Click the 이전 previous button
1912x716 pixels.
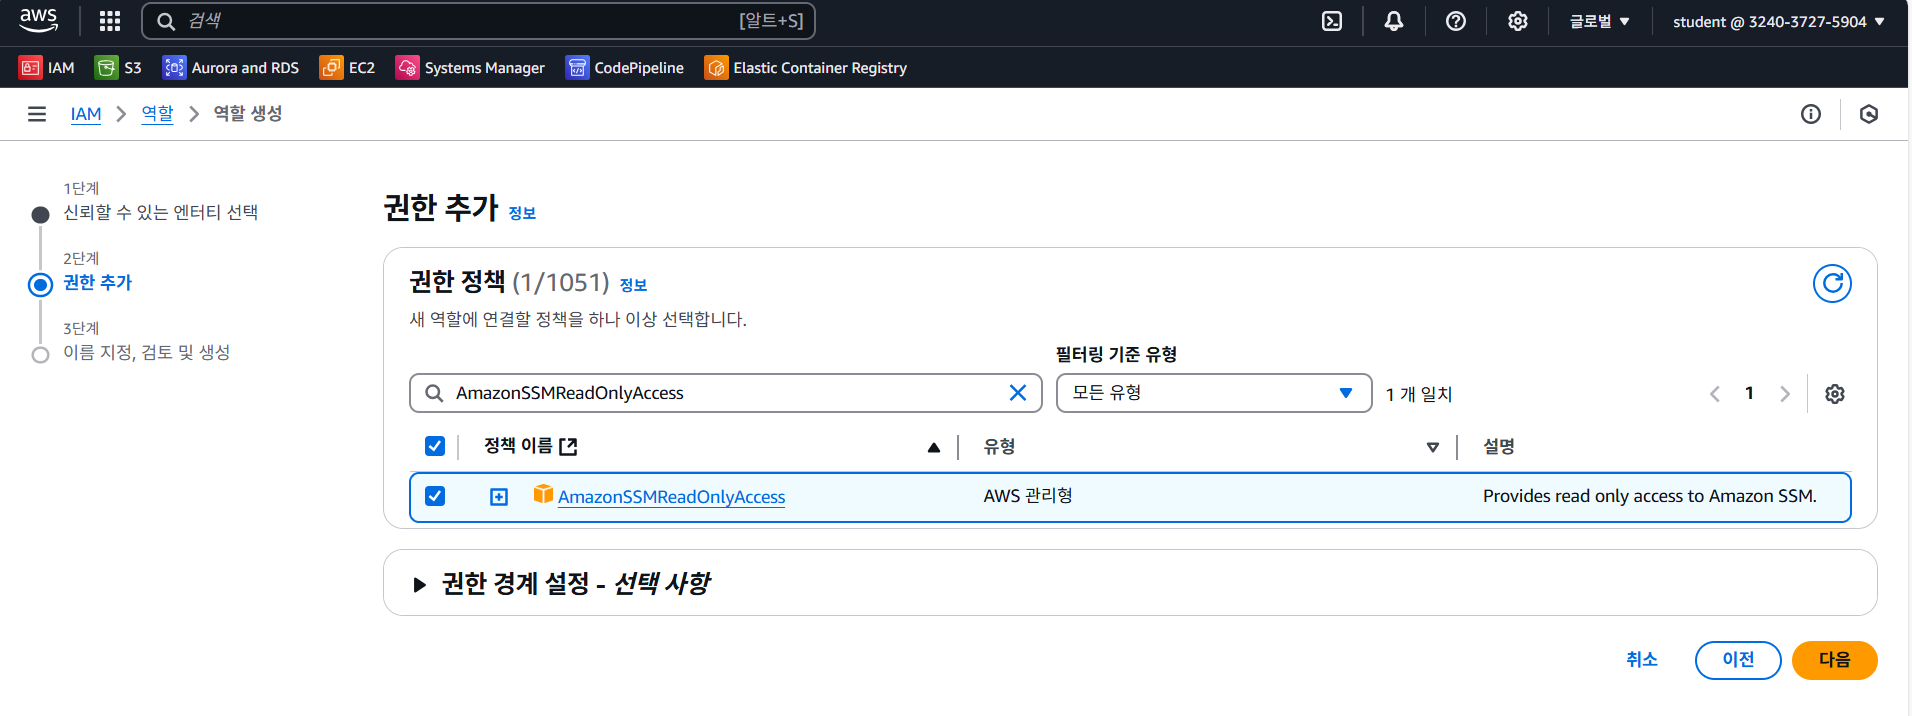[x=1738, y=660]
